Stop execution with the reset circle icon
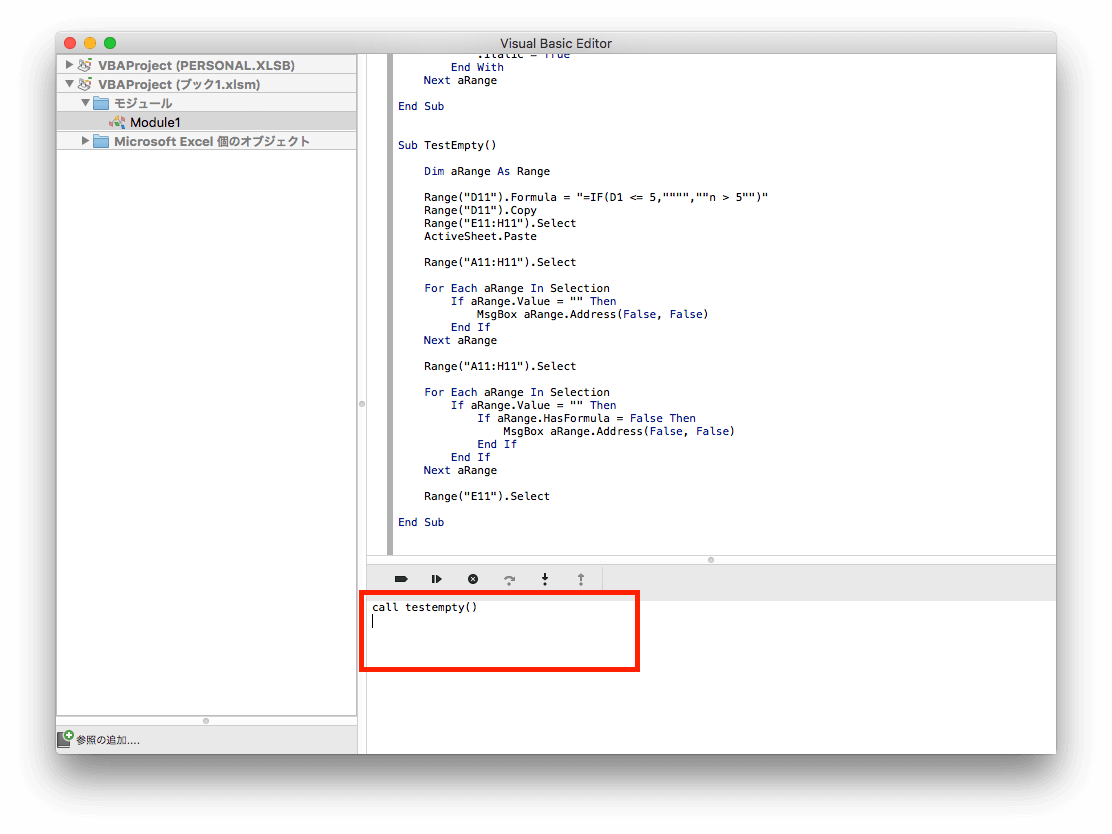Screen dimensions: 1112x834 click(473, 579)
